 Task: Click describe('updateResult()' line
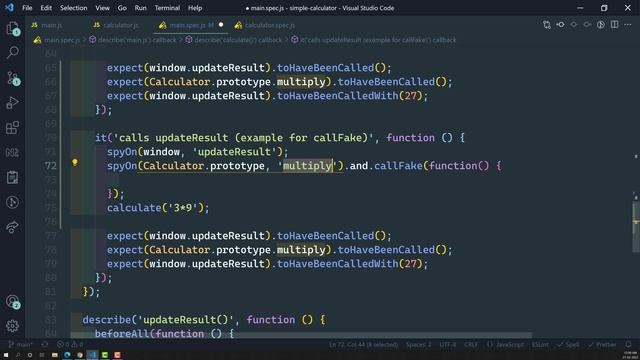pos(204,320)
